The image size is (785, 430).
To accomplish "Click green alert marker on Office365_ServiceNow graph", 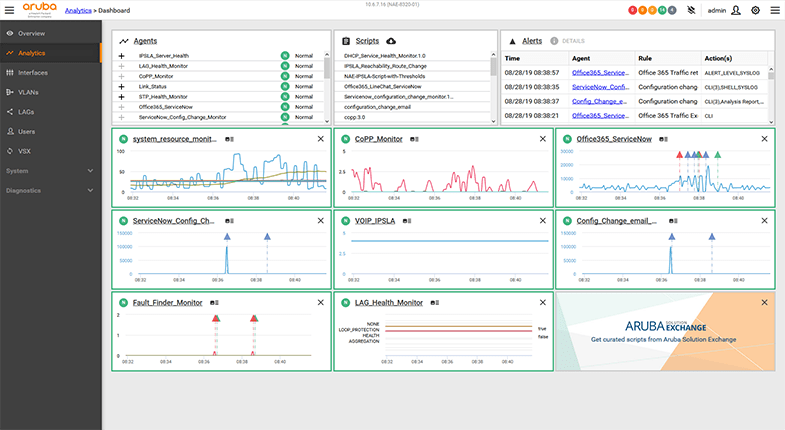I will [x=717, y=155].
